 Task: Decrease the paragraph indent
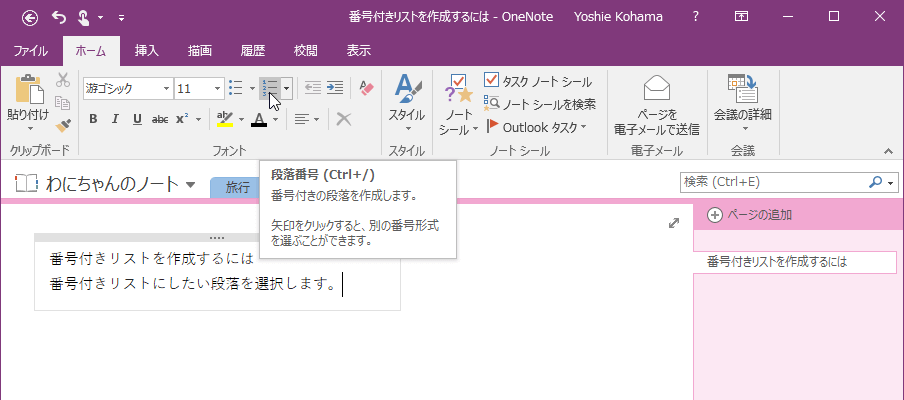[x=312, y=88]
